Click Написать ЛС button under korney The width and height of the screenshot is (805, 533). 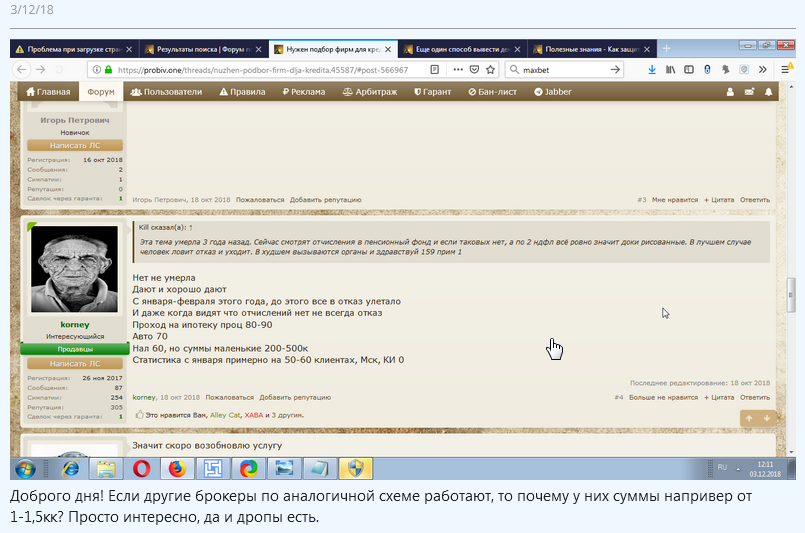[75, 364]
